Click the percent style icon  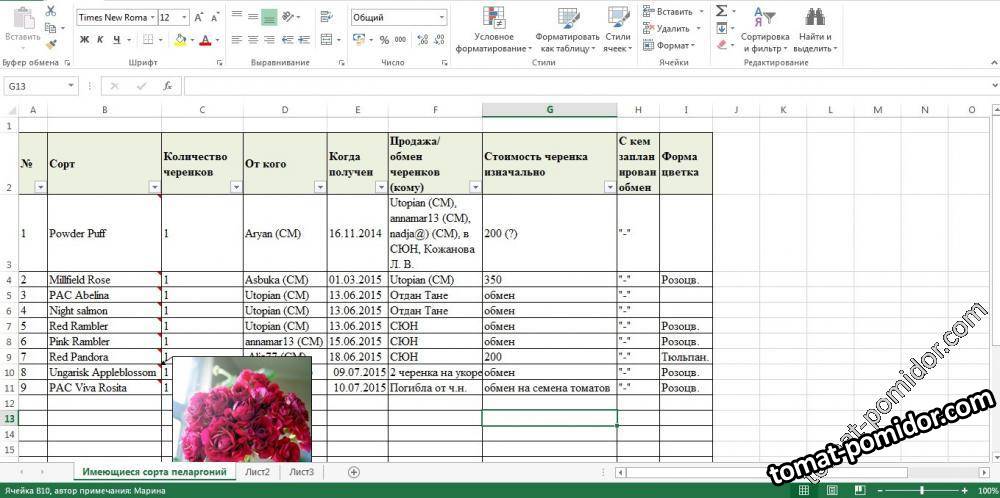pos(384,40)
